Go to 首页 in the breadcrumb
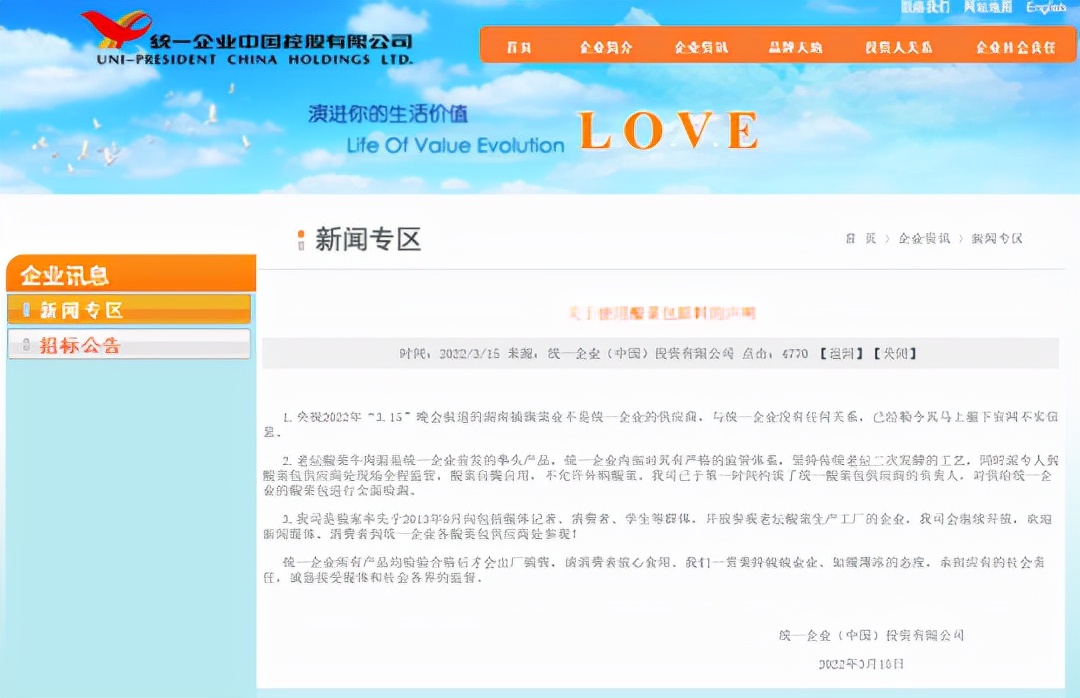The width and height of the screenshot is (1080, 698). [x=861, y=238]
